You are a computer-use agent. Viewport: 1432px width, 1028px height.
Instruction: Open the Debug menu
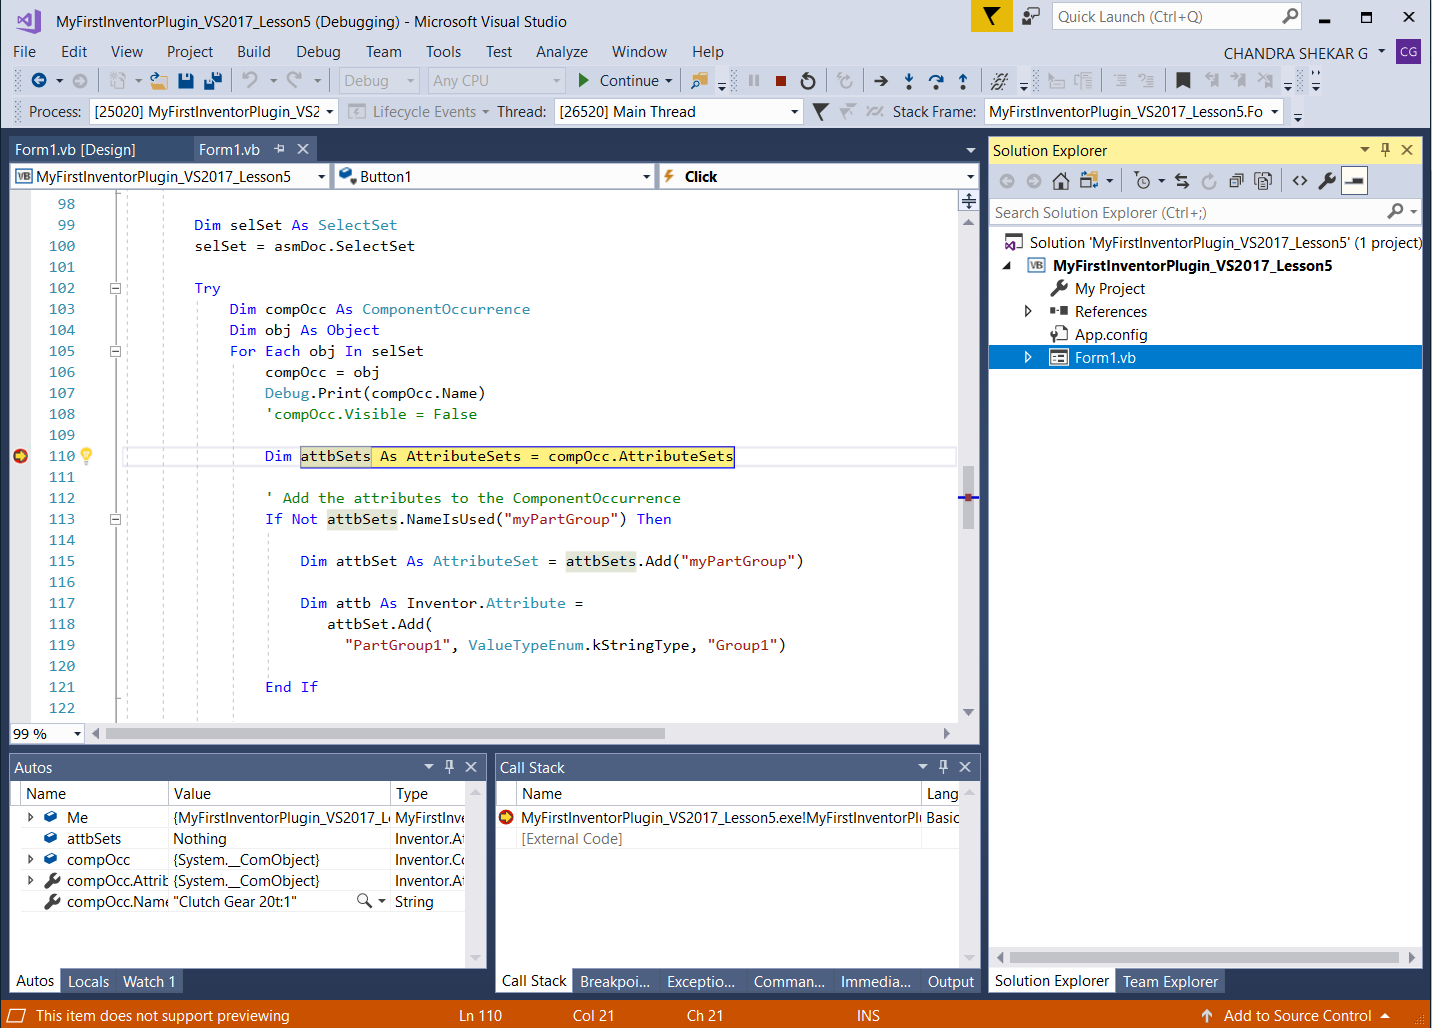coord(318,52)
